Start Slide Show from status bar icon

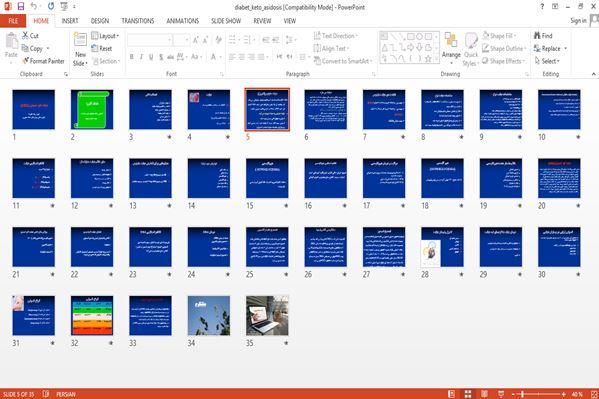(501, 394)
